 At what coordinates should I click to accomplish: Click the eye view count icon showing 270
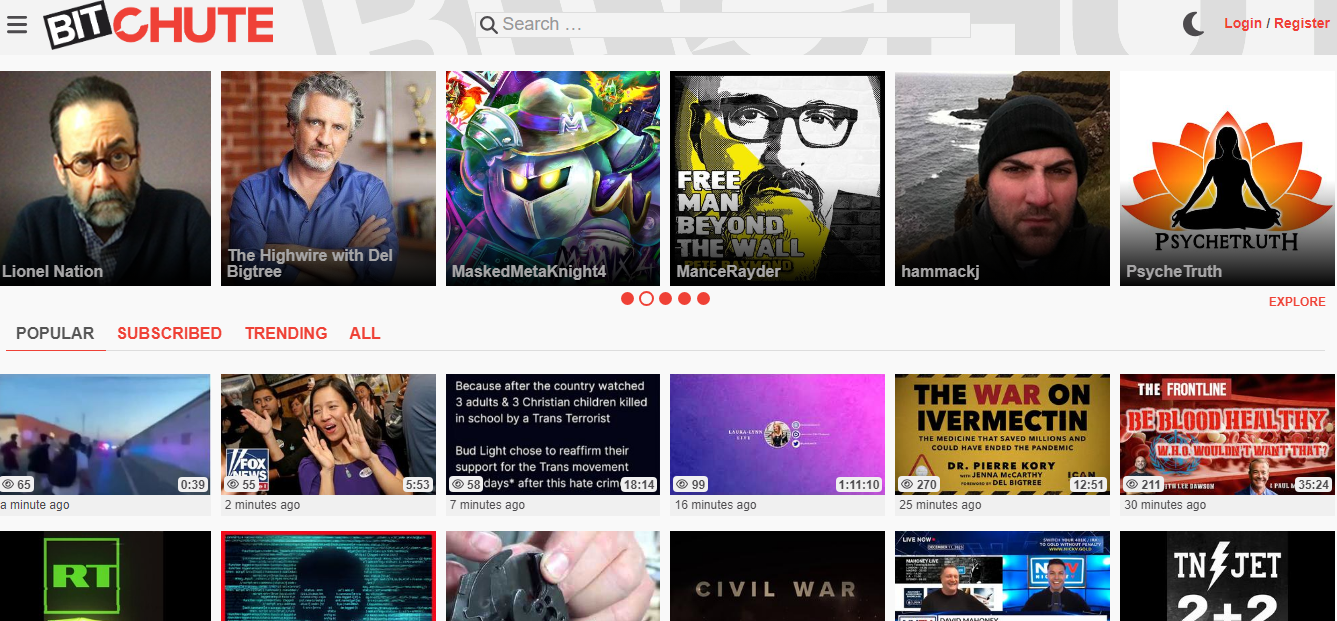(x=907, y=484)
